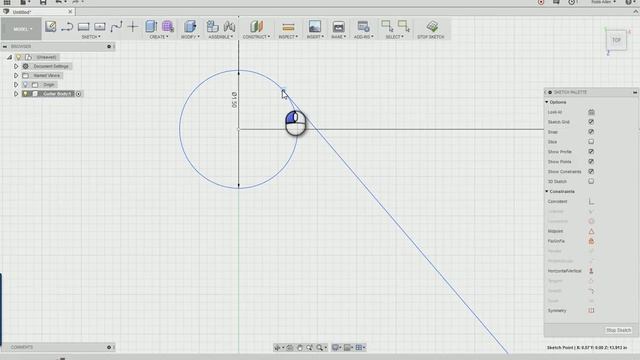Viewport: 640px width, 360px height.
Task: Expand the highlighted component tree node
Action: click(16, 94)
